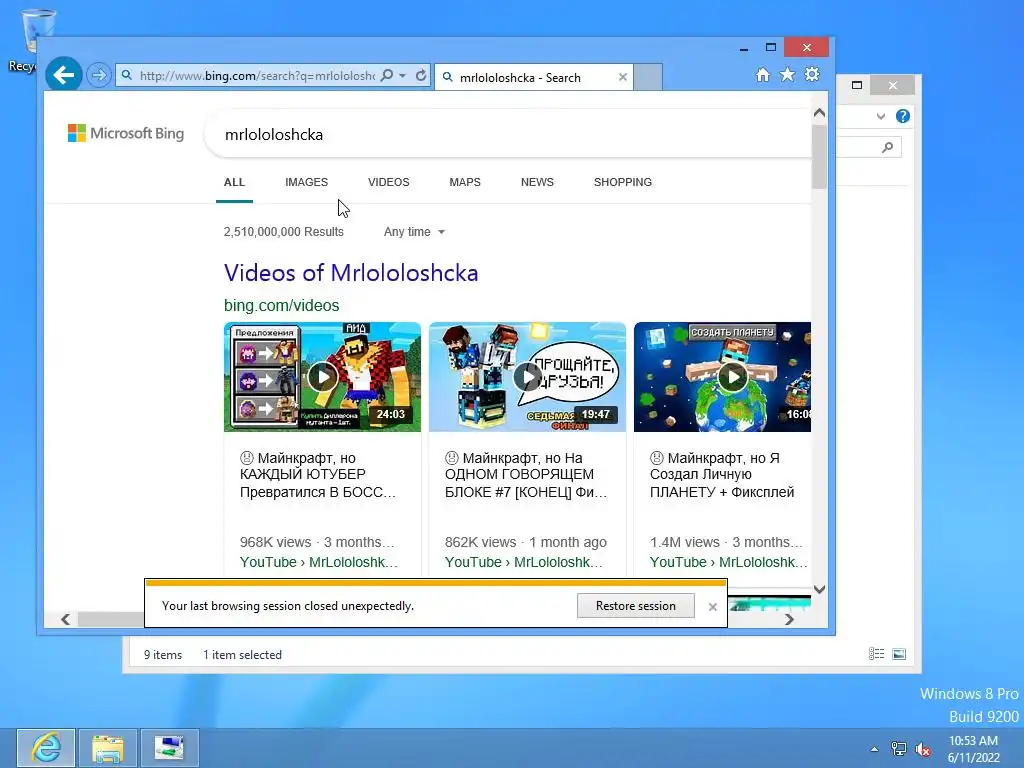The width and height of the screenshot is (1024, 768).
Task: Maximize the Explorer window behind the browser
Action: (x=857, y=85)
